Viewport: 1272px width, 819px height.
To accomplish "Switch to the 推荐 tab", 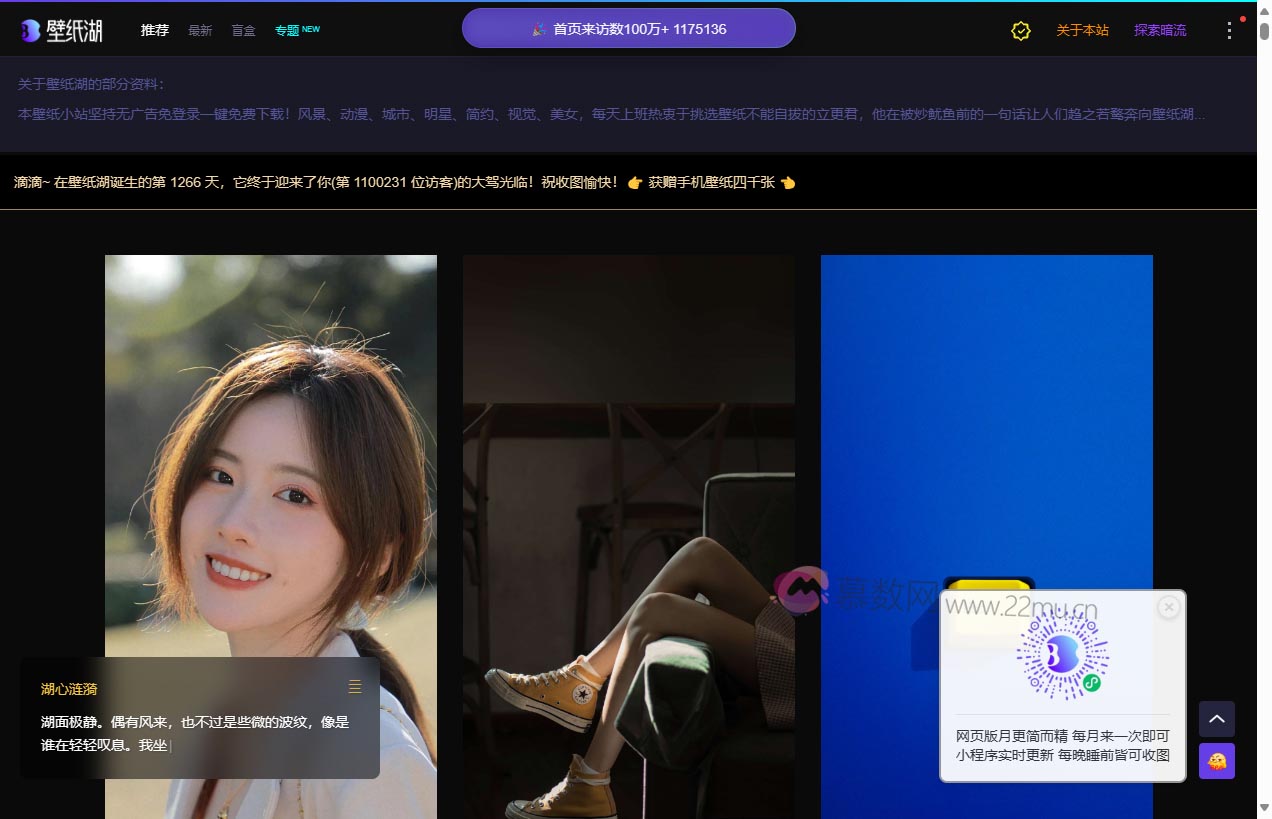I will click(155, 31).
